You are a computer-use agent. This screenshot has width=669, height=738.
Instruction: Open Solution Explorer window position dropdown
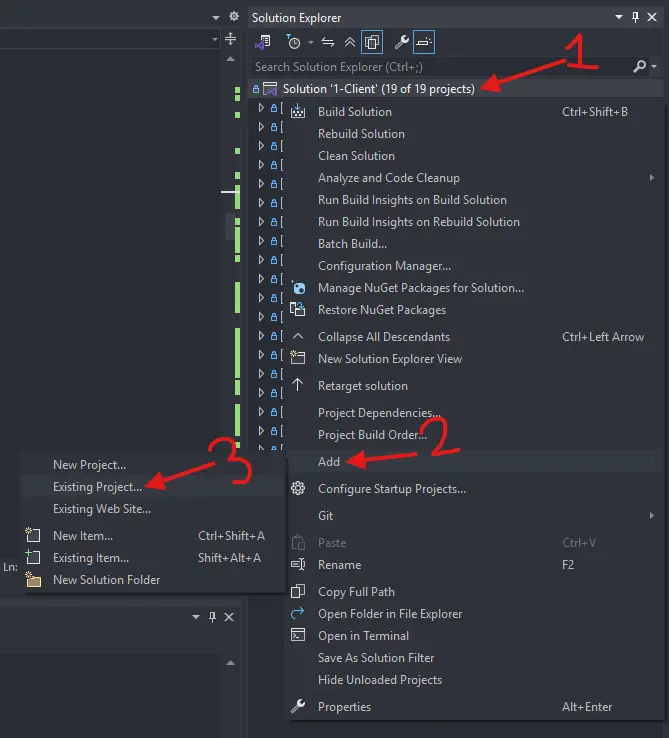[619, 17]
